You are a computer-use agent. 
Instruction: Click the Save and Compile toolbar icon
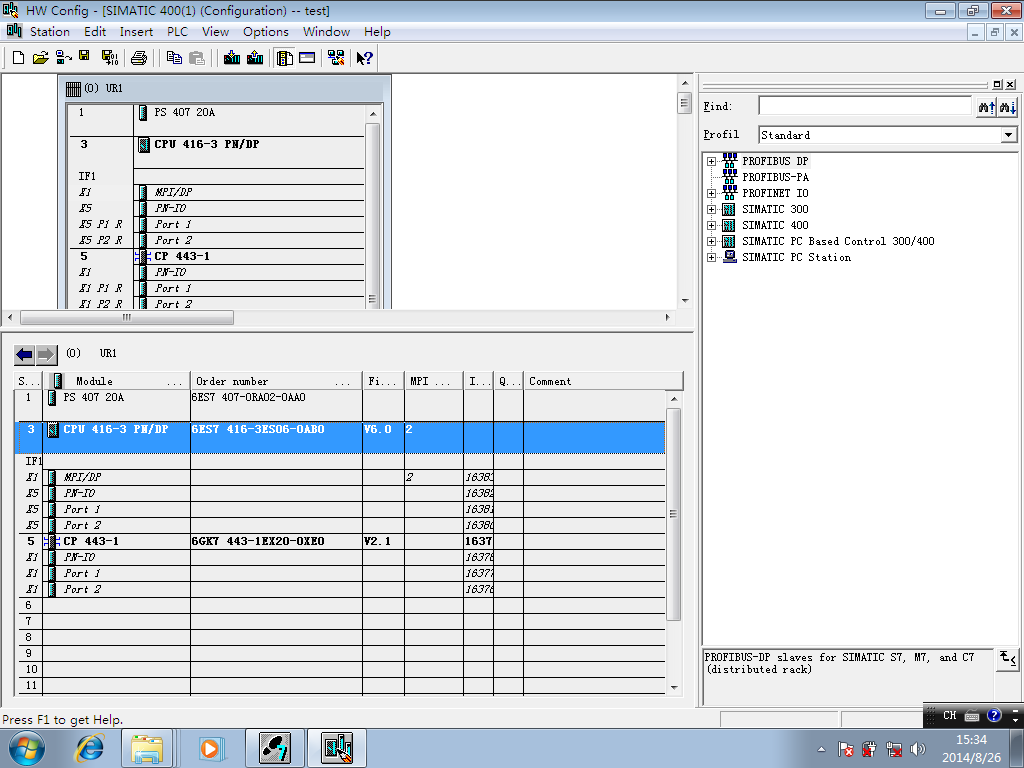pos(109,58)
